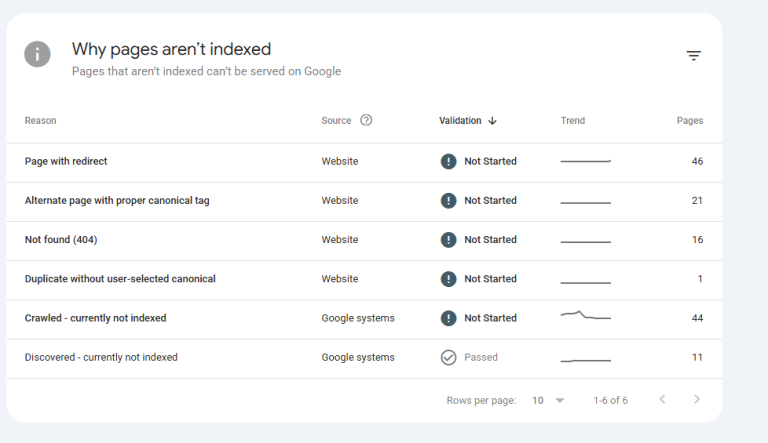Screen dimensions: 768x443
Task: Click trend sparkline for Page with redirect
Action: [586, 161]
